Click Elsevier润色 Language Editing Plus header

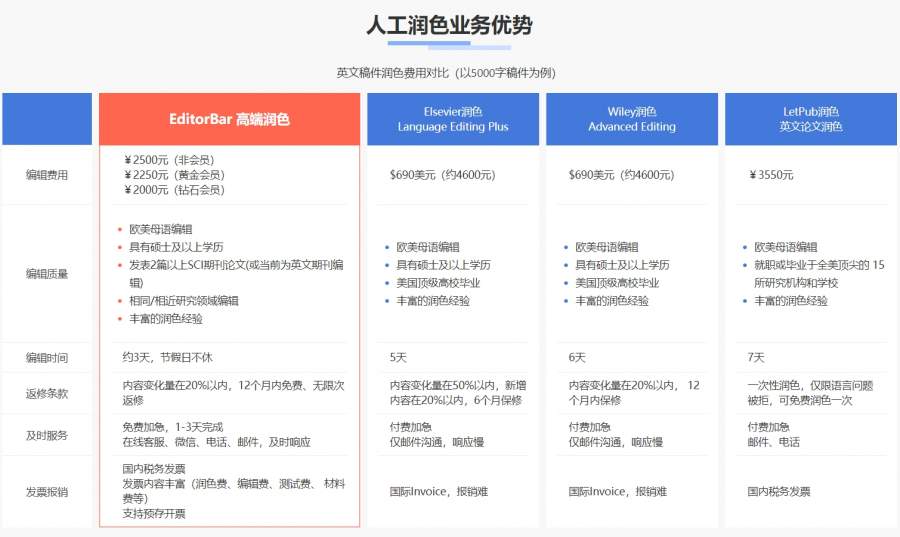pyautogui.click(x=453, y=119)
